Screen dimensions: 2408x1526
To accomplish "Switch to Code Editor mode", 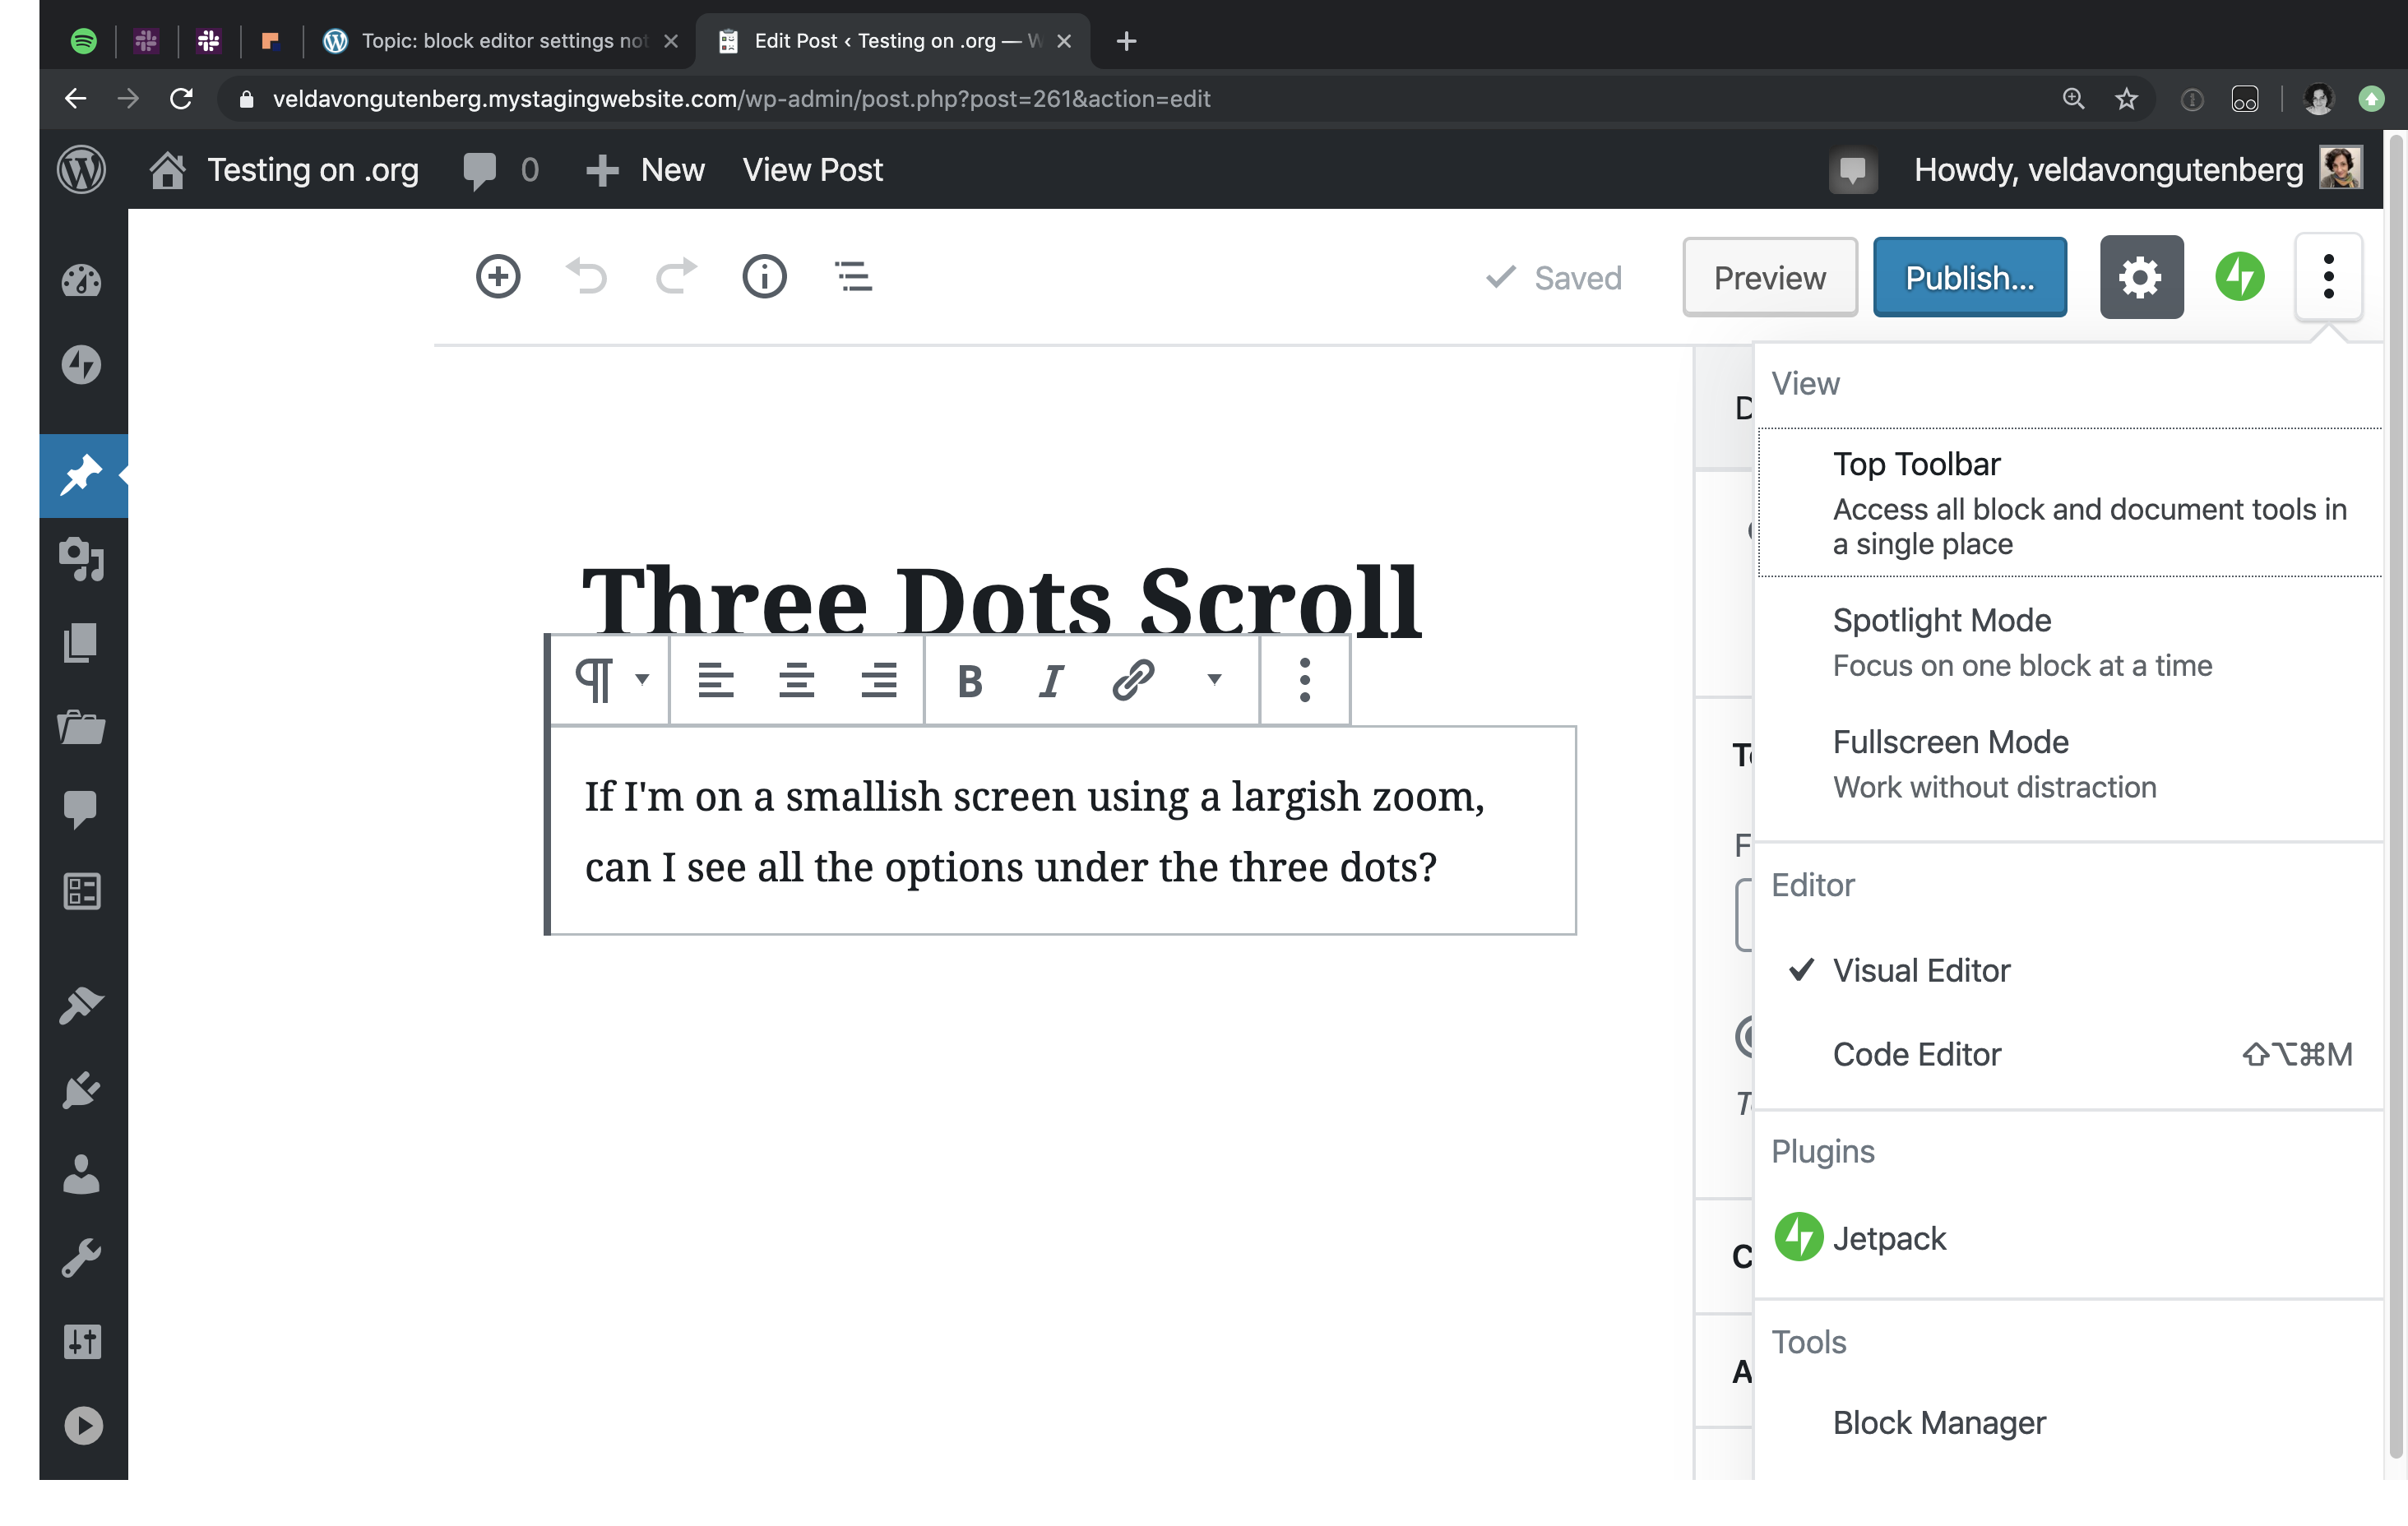I will coord(1916,1054).
